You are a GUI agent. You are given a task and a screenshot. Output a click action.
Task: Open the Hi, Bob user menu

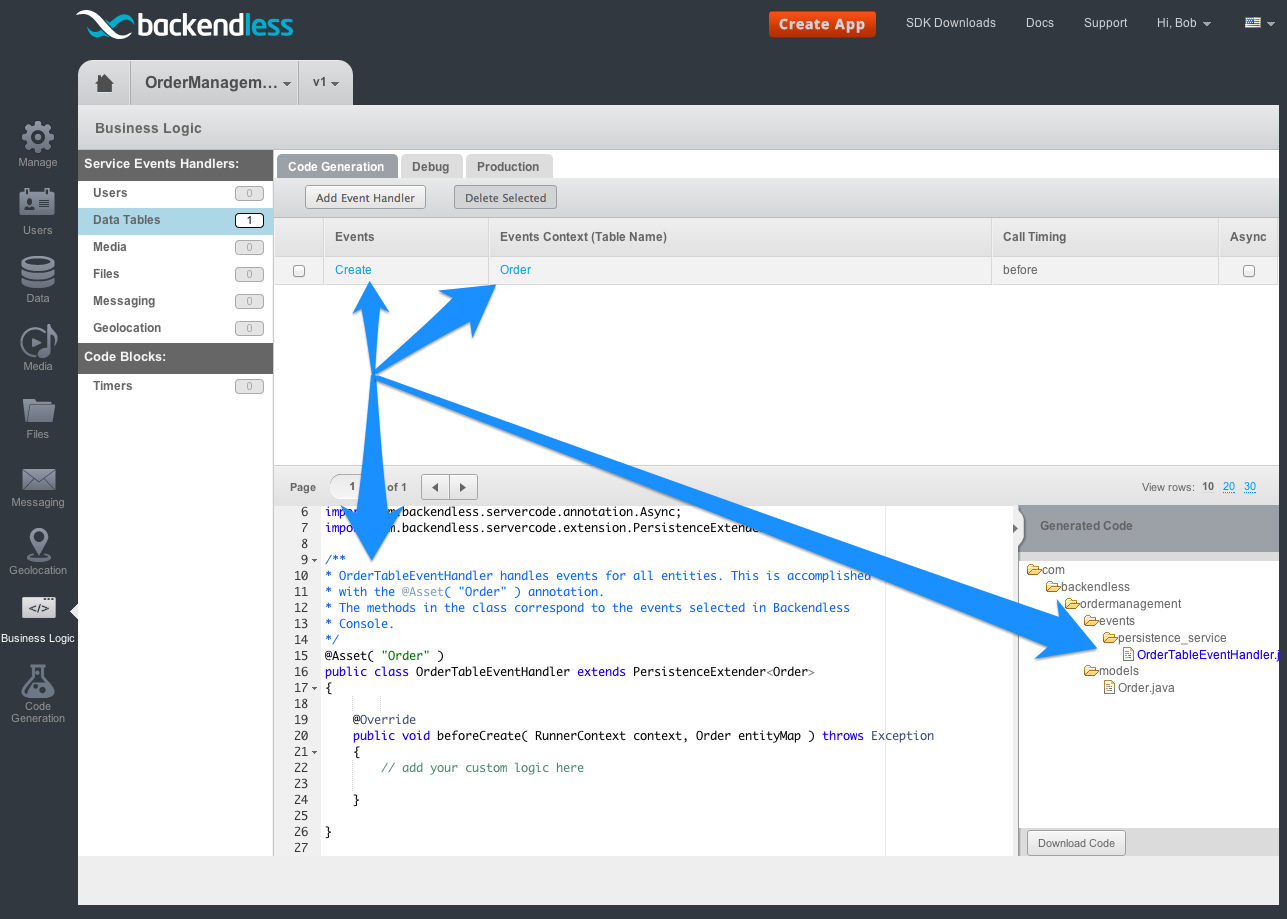(1184, 23)
